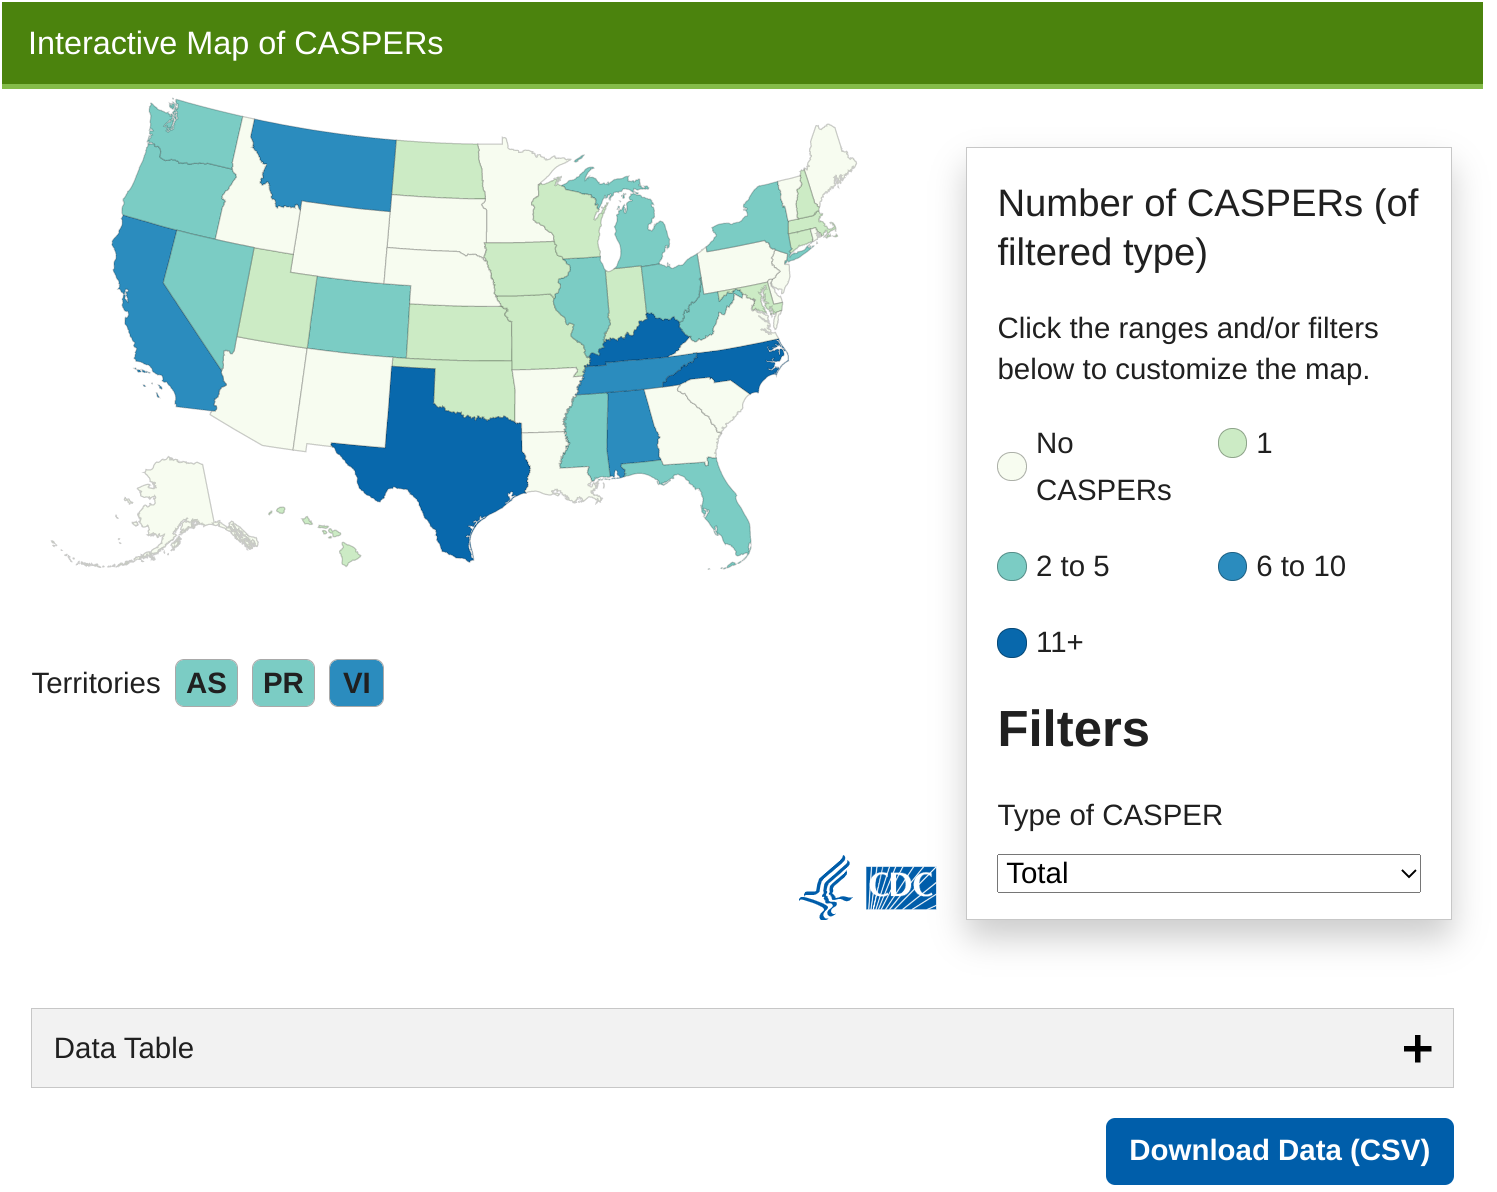Viewport: 1497px width, 1192px height.
Task: Toggle the No CASPERs legend circle
Action: click(x=1011, y=466)
